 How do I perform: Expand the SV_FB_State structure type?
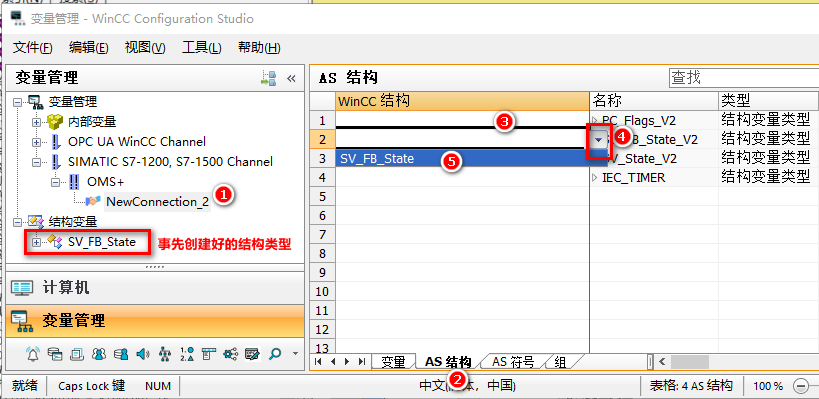pyautogui.click(x=37, y=242)
